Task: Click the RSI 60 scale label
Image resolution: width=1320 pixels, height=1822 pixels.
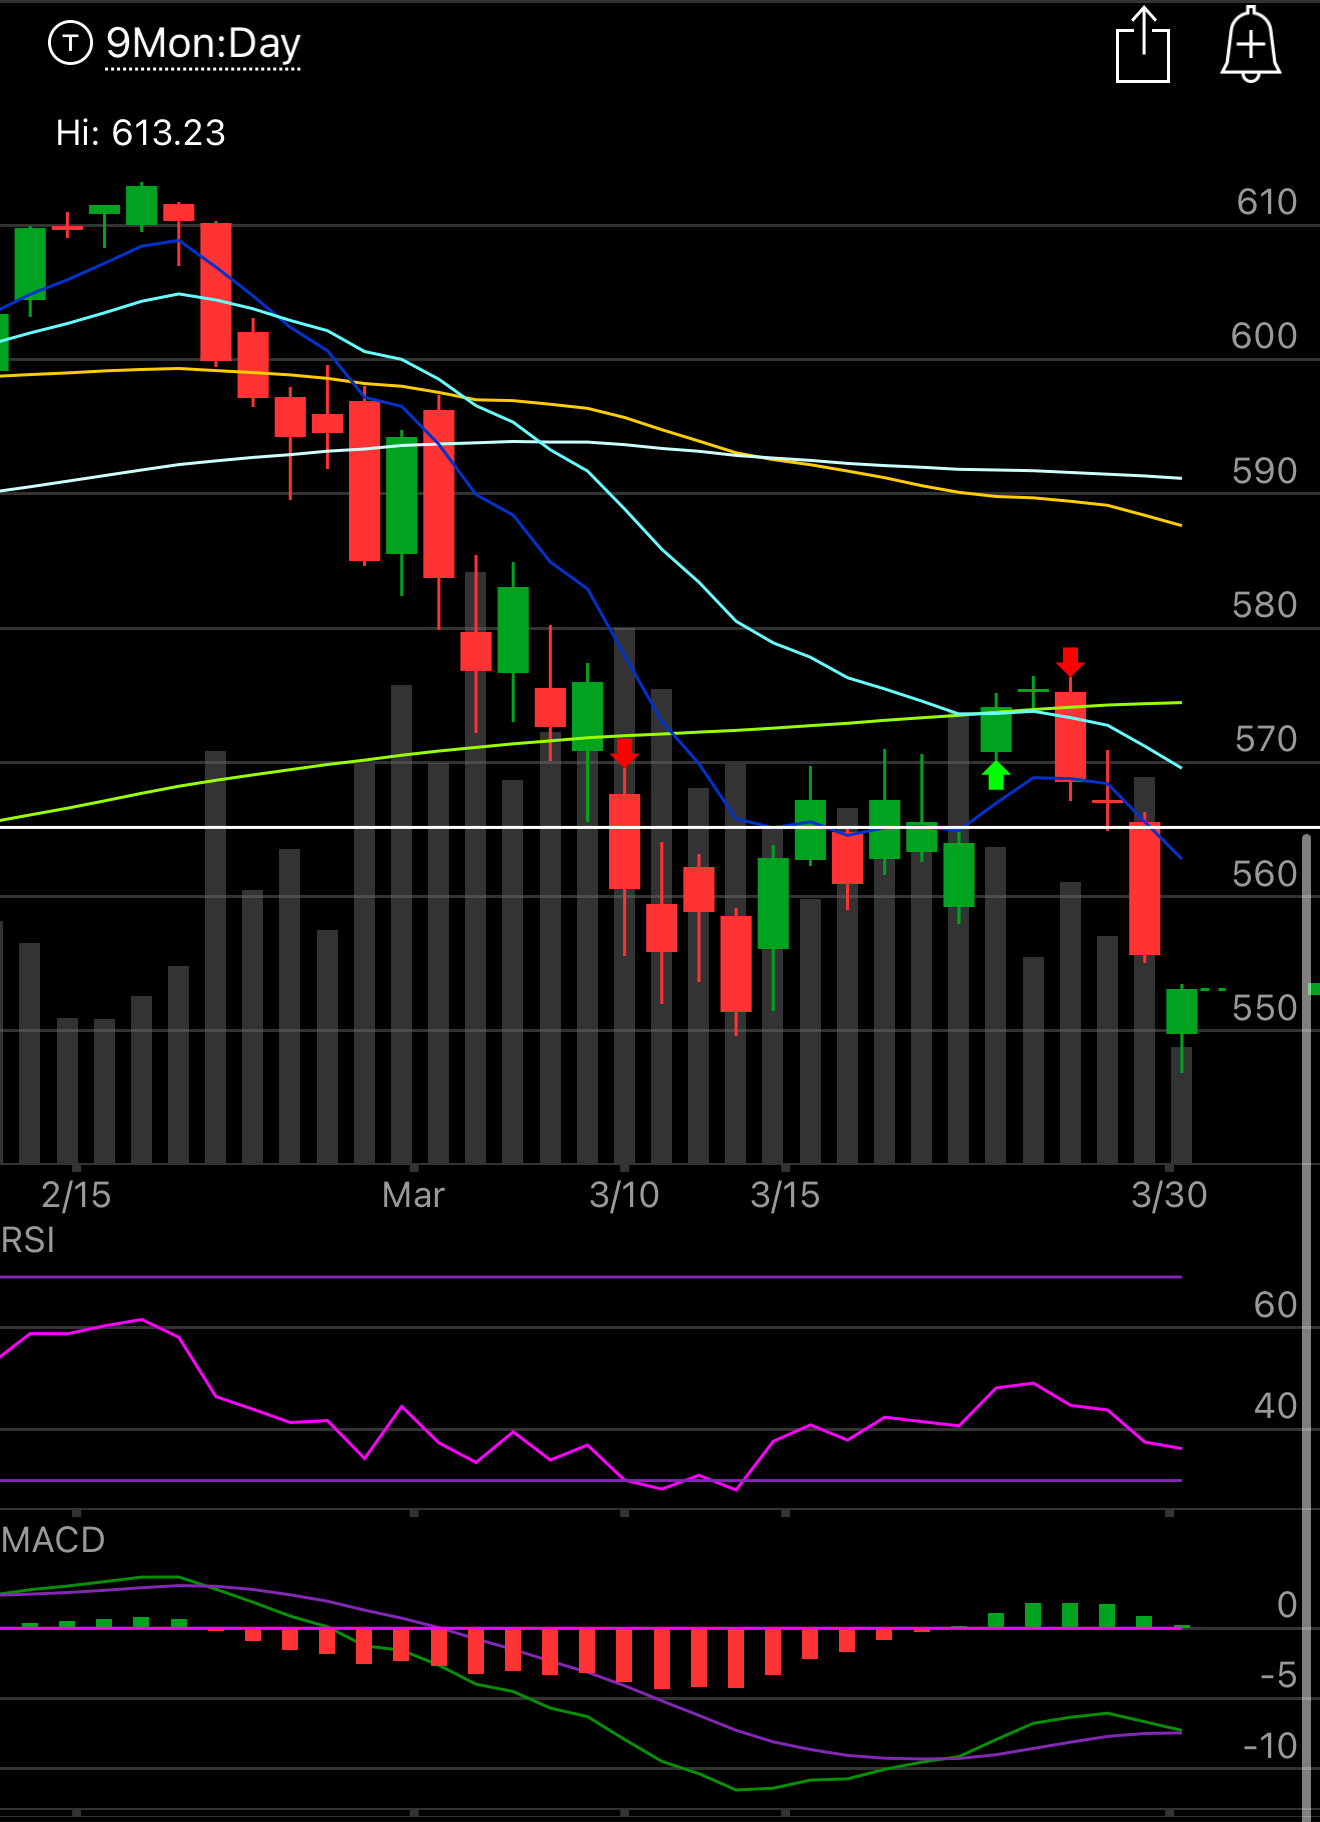Action: 1275,1305
